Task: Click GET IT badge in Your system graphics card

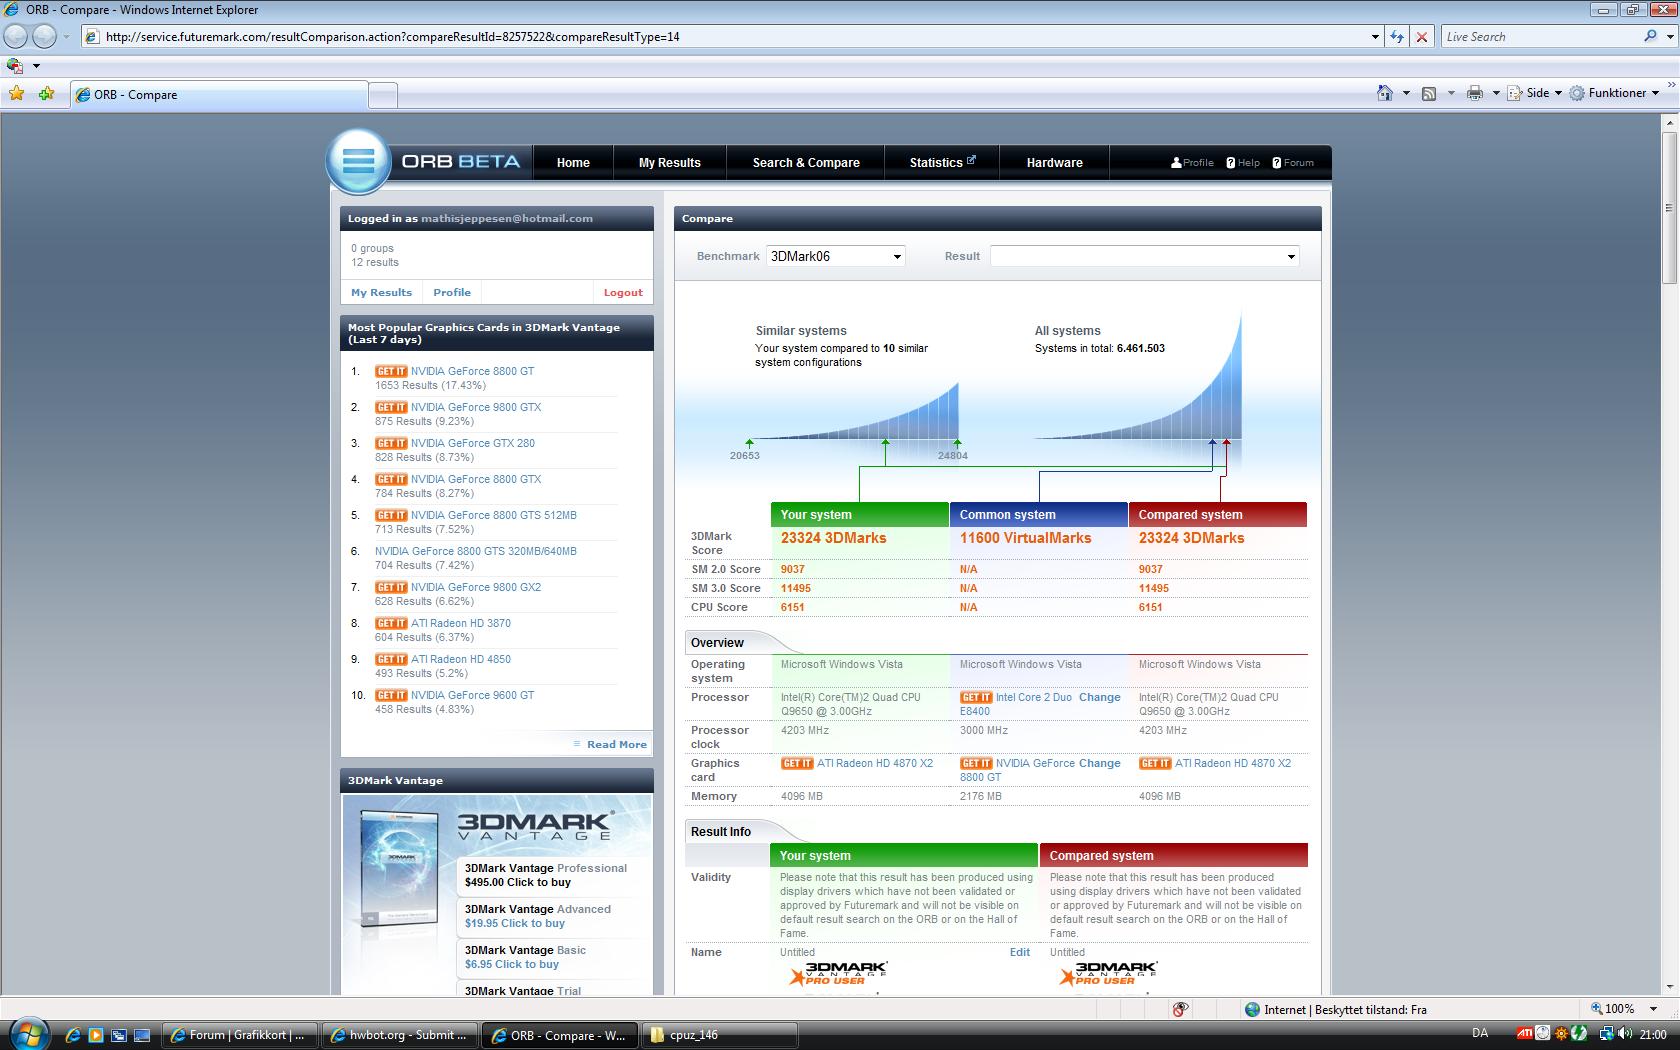Action: point(797,763)
